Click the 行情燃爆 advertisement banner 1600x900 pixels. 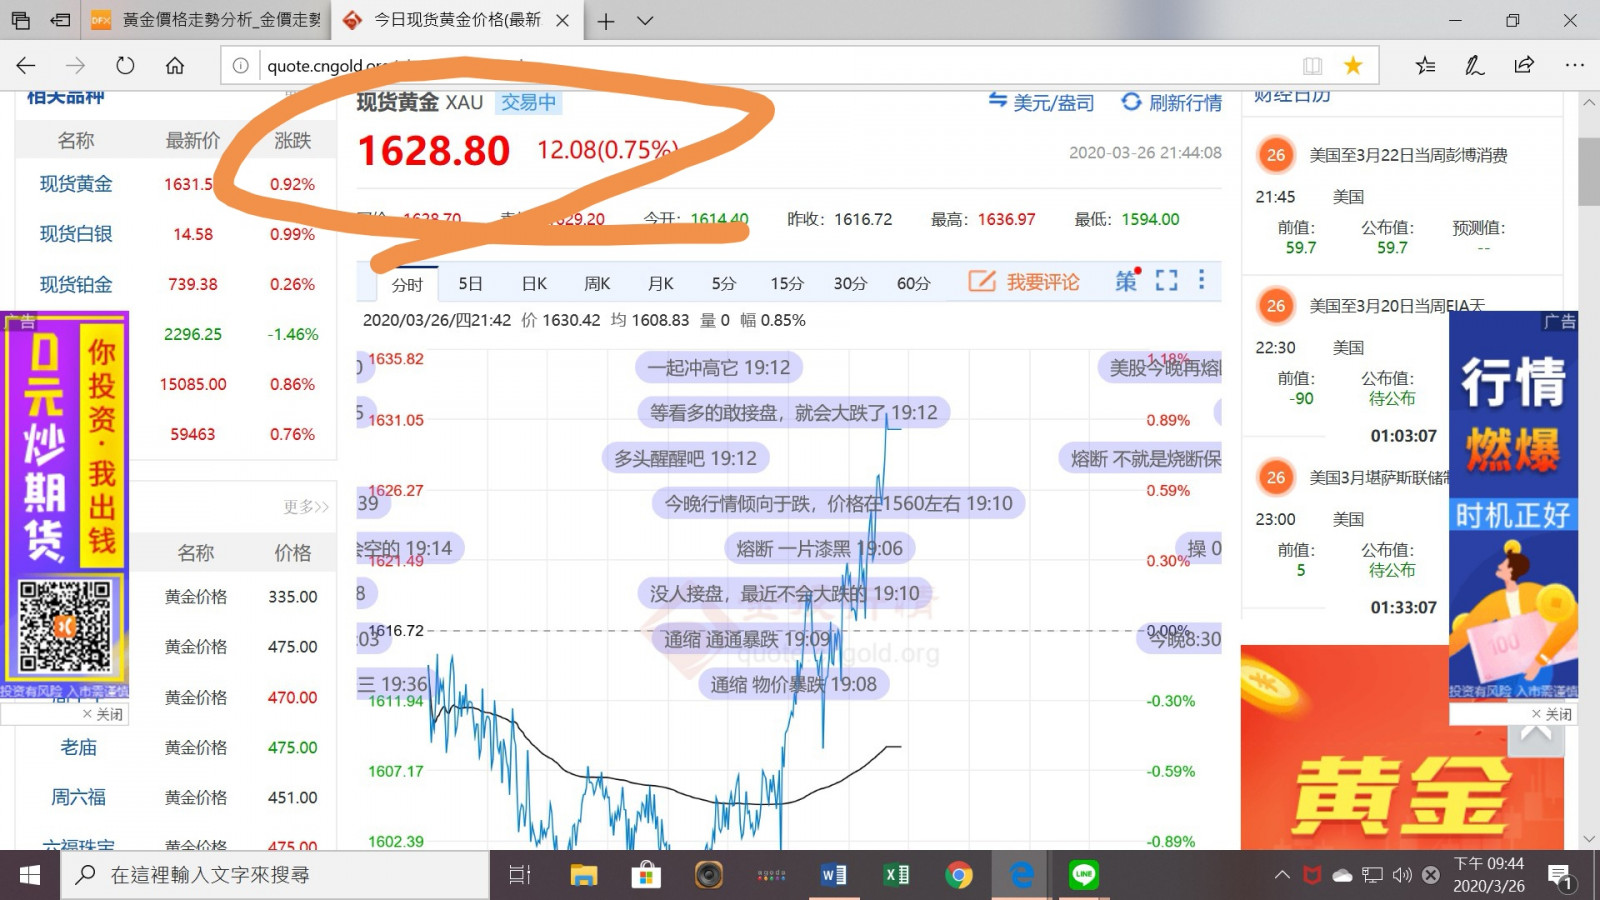click(1513, 505)
